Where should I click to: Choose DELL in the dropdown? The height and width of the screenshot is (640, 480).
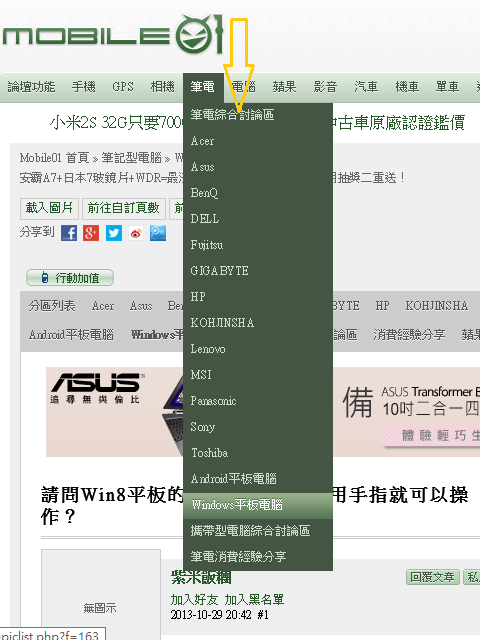tap(258, 219)
